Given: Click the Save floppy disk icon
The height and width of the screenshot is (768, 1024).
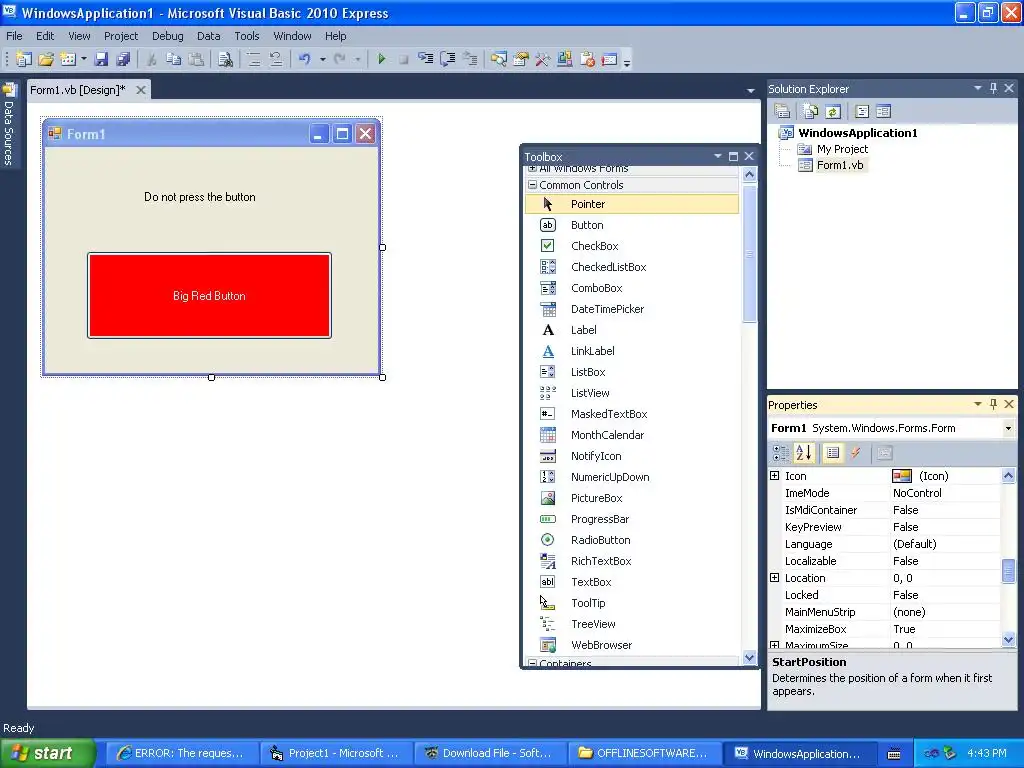Looking at the screenshot, I should 101,59.
